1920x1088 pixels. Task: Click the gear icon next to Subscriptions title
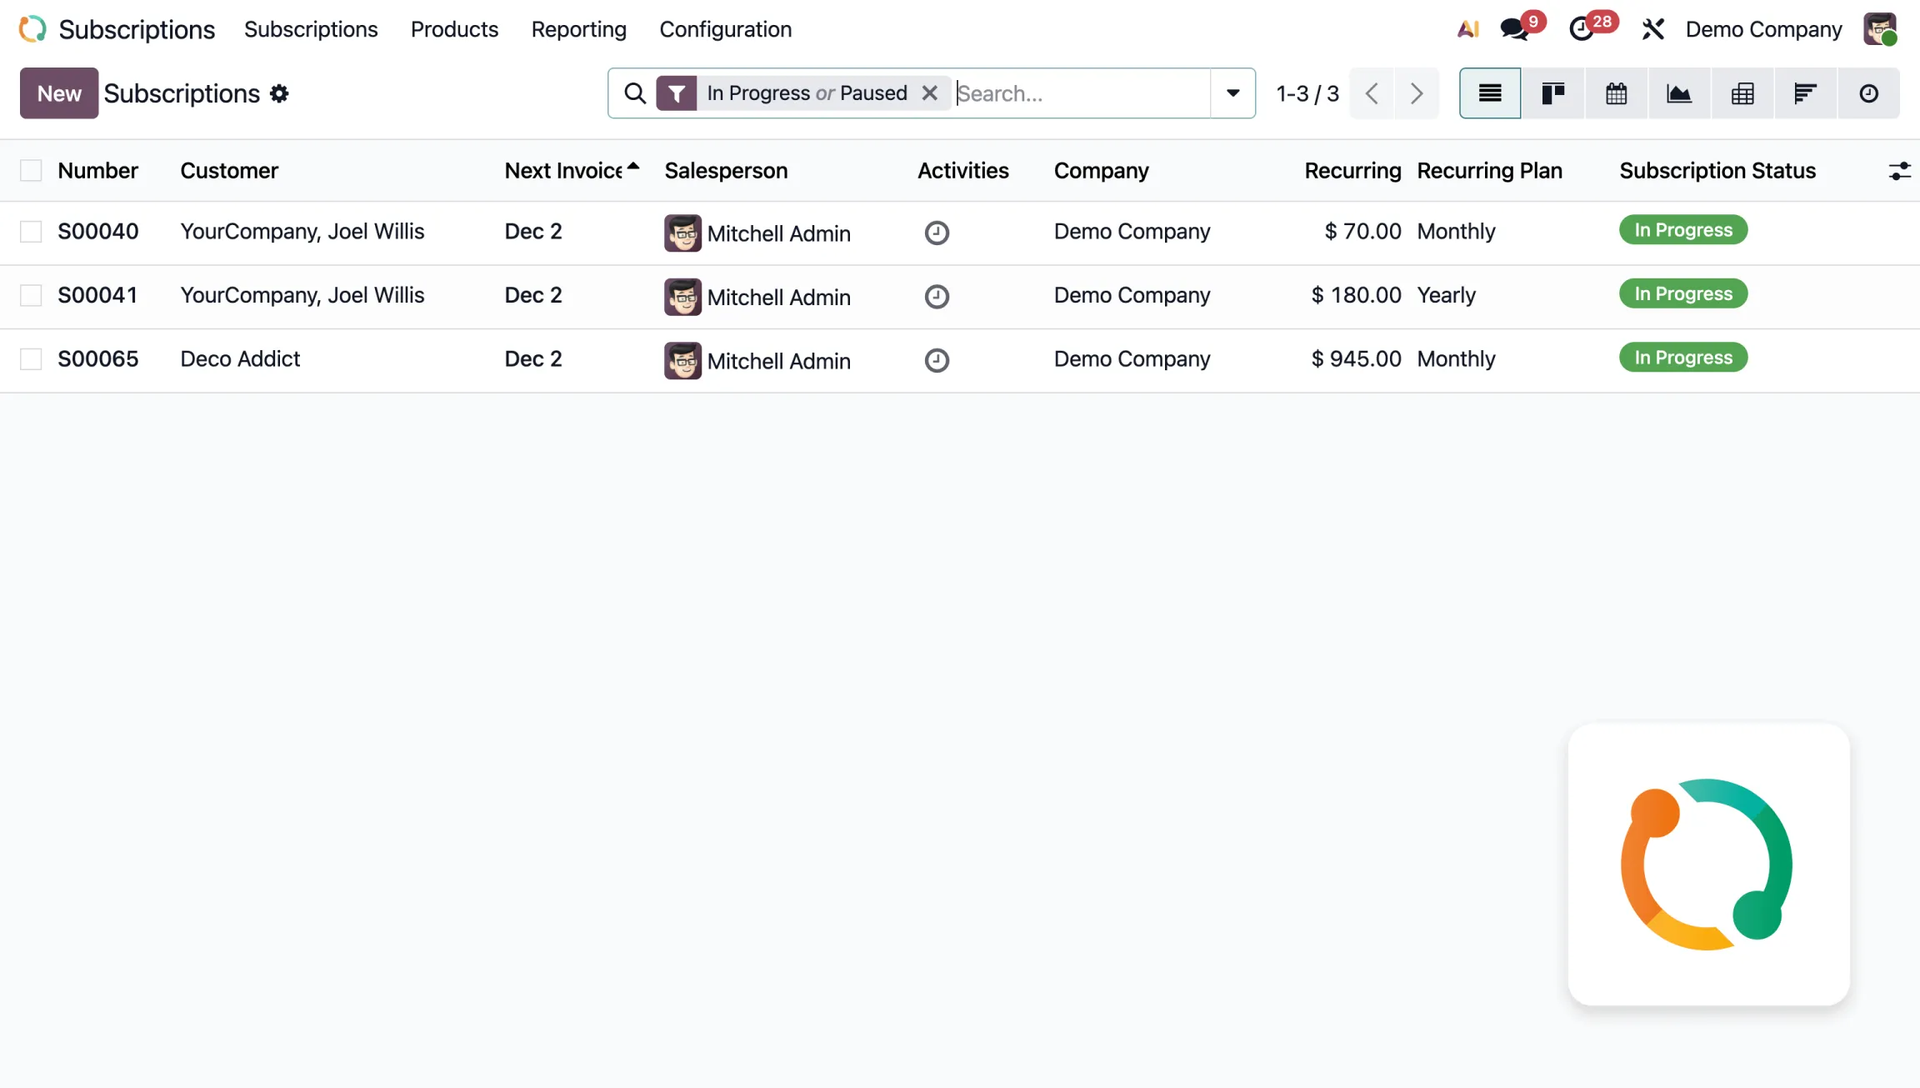(279, 93)
